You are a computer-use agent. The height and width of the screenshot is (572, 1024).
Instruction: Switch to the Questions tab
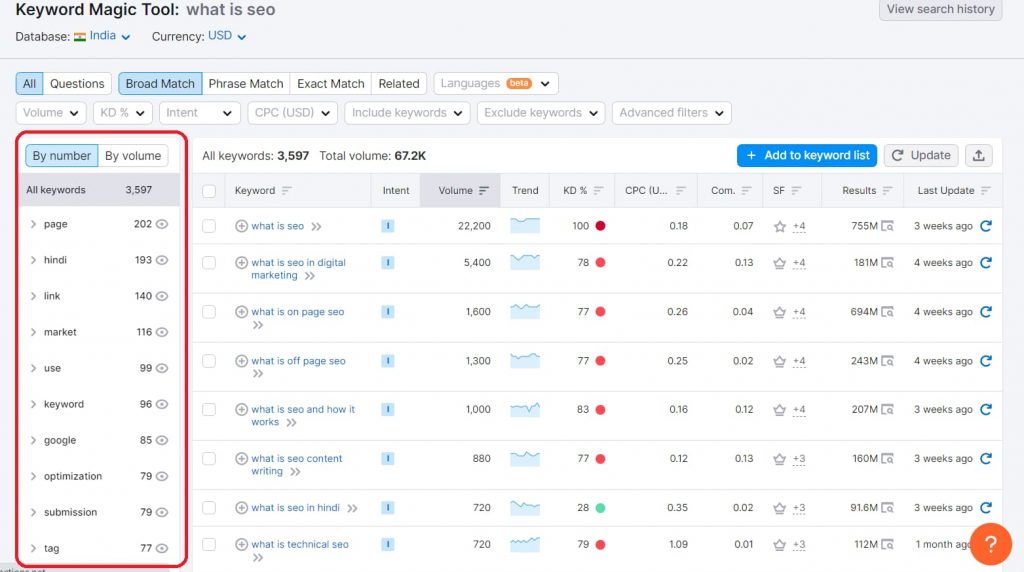pos(77,84)
